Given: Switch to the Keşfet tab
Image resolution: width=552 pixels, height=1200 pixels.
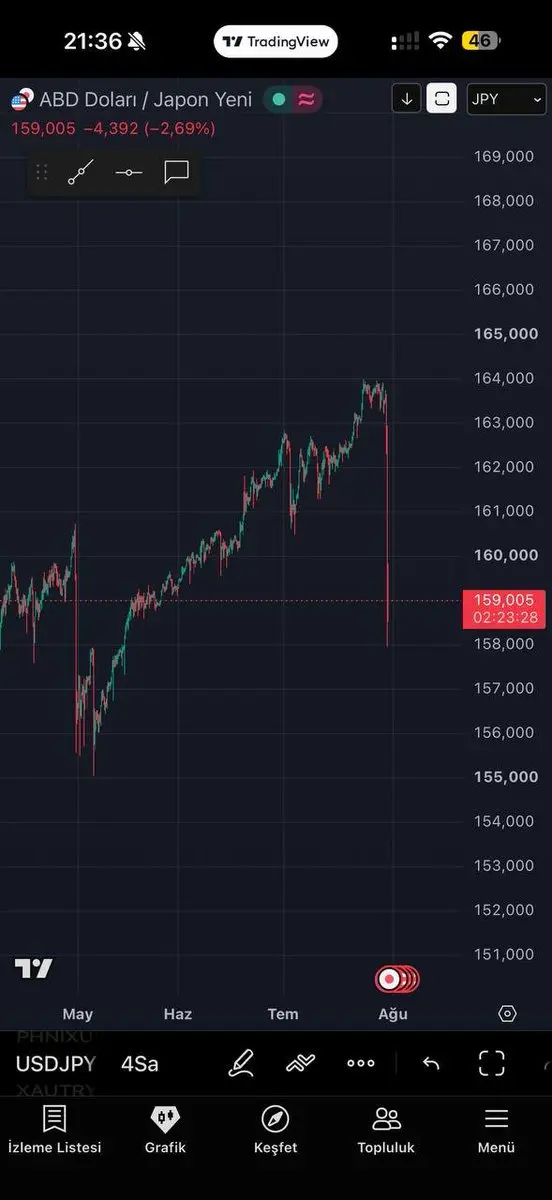Looking at the screenshot, I should (x=275, y=1131).
